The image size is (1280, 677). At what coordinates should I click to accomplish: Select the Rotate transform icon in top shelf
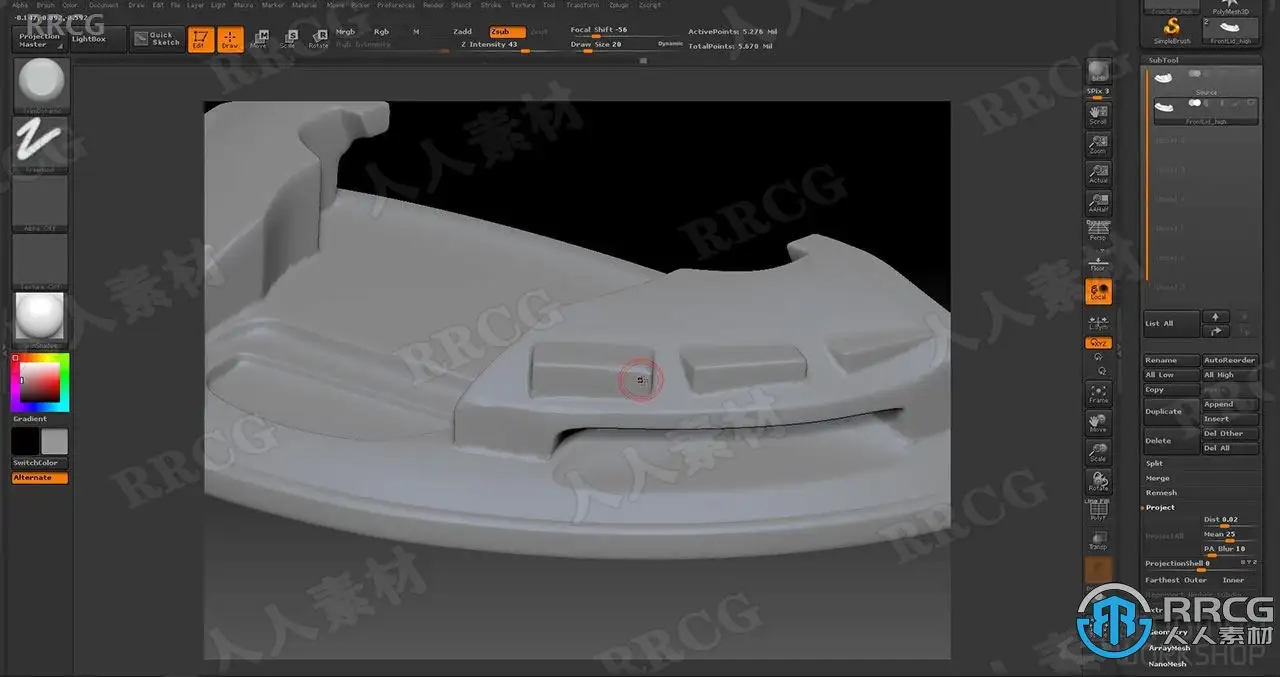pyautogui.click(x=318, y=39)
